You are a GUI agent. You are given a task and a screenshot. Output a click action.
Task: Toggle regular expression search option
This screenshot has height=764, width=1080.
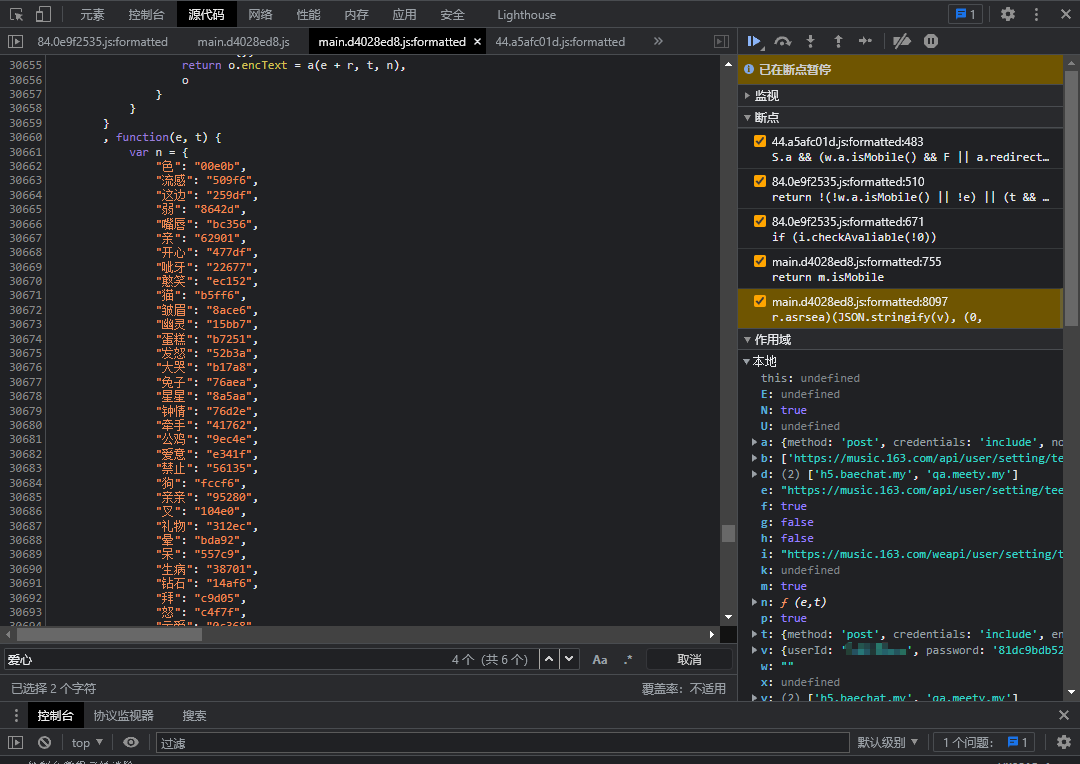[x=627, y=660]
